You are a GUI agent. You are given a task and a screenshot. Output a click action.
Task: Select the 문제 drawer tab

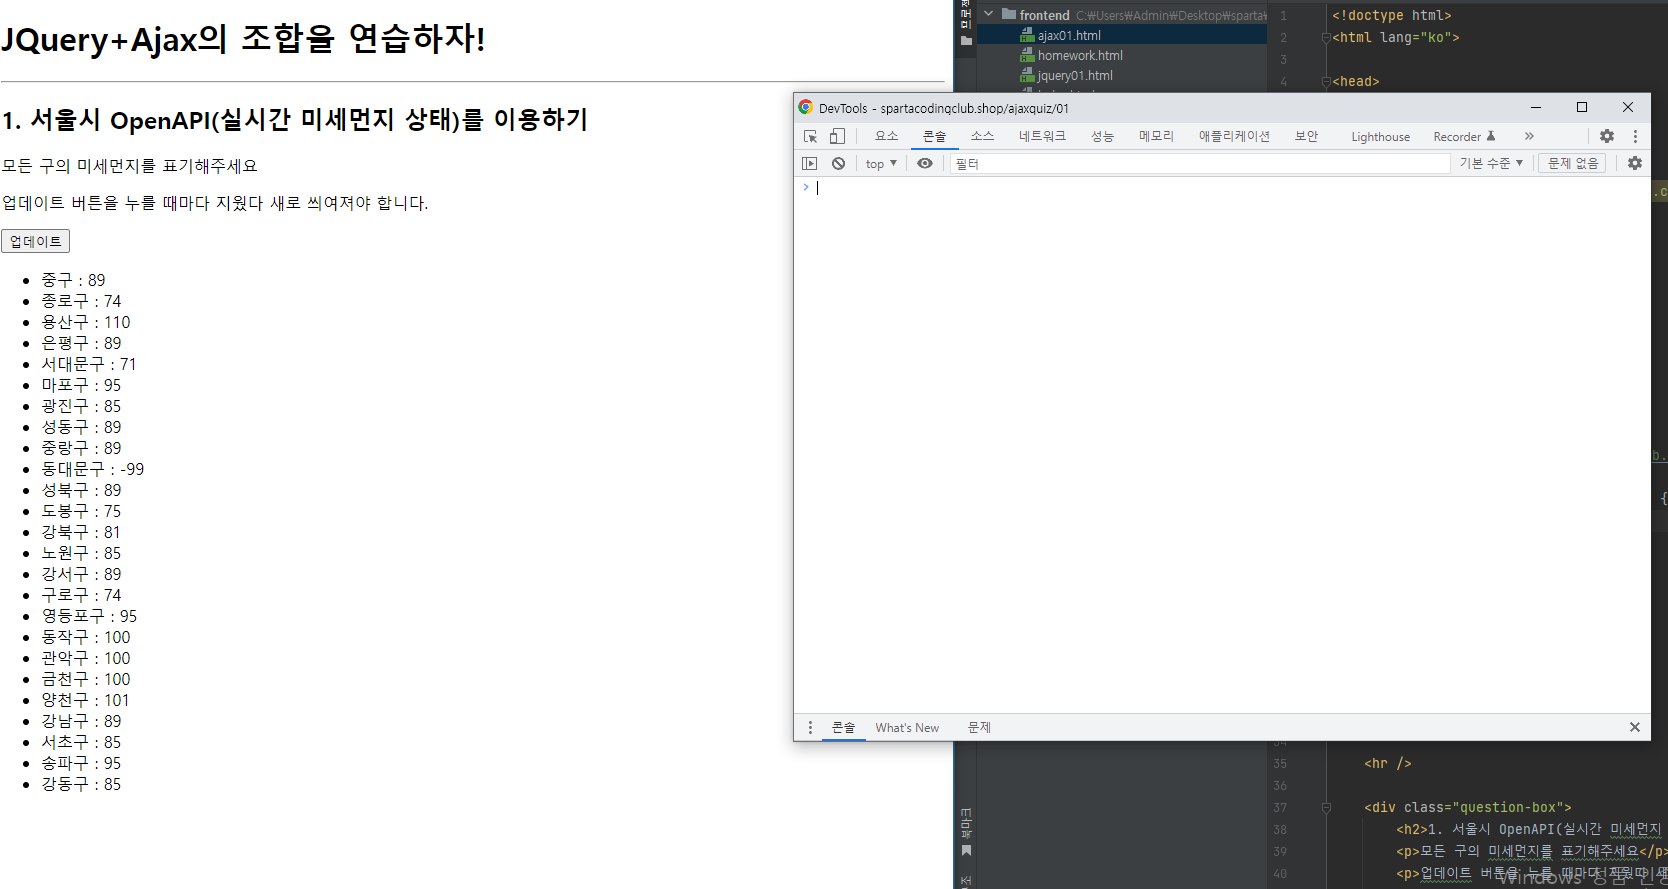coord(979,727)
